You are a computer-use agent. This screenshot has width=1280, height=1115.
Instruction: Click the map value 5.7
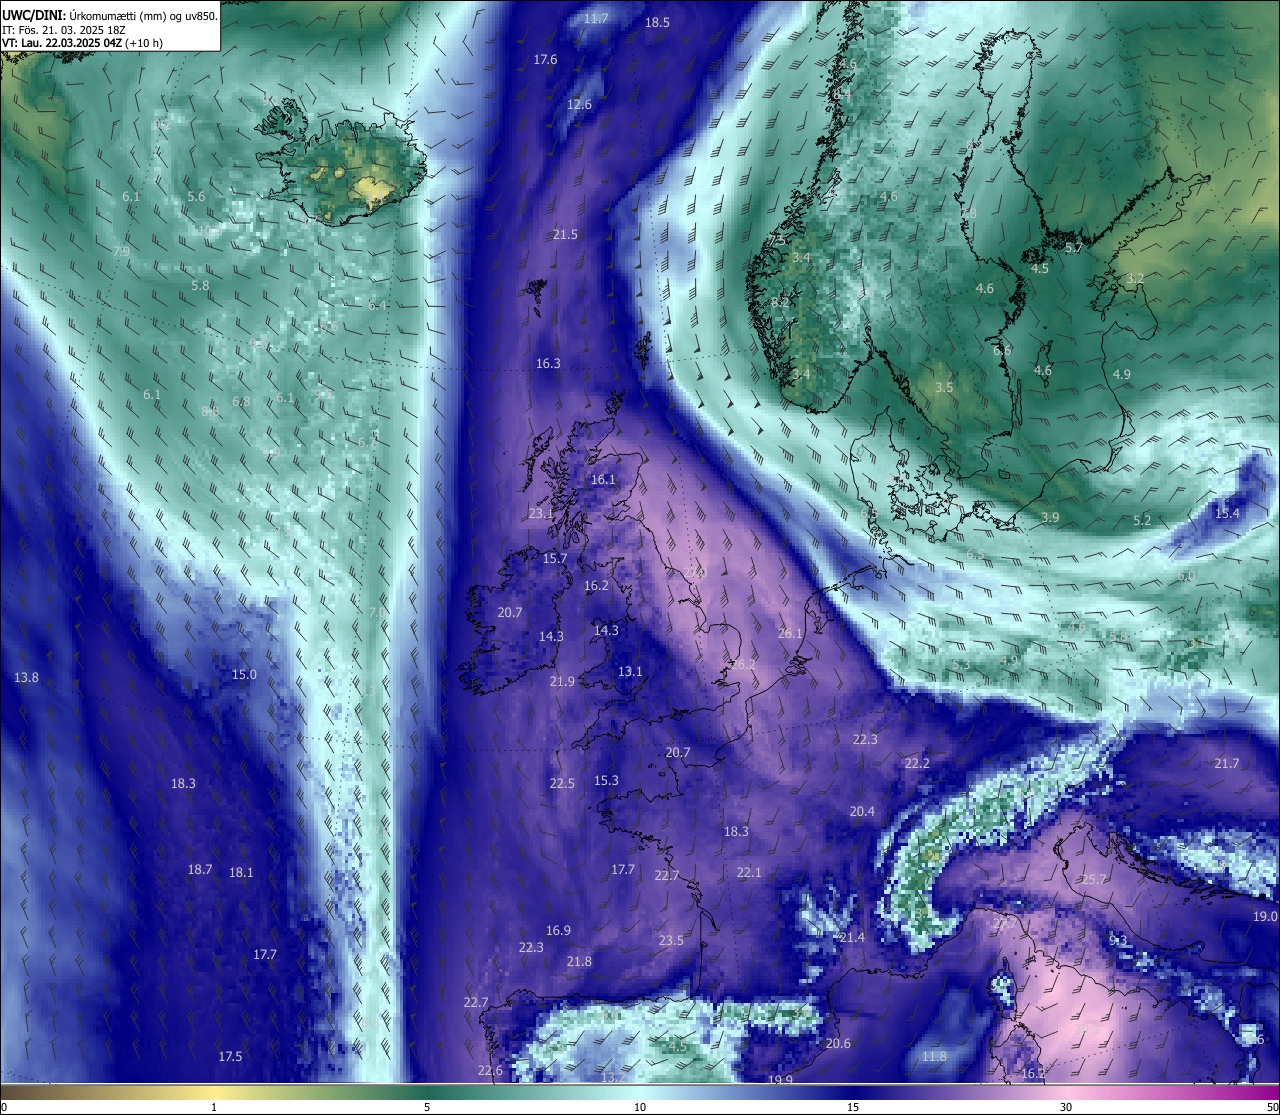tap(1073, 247)
